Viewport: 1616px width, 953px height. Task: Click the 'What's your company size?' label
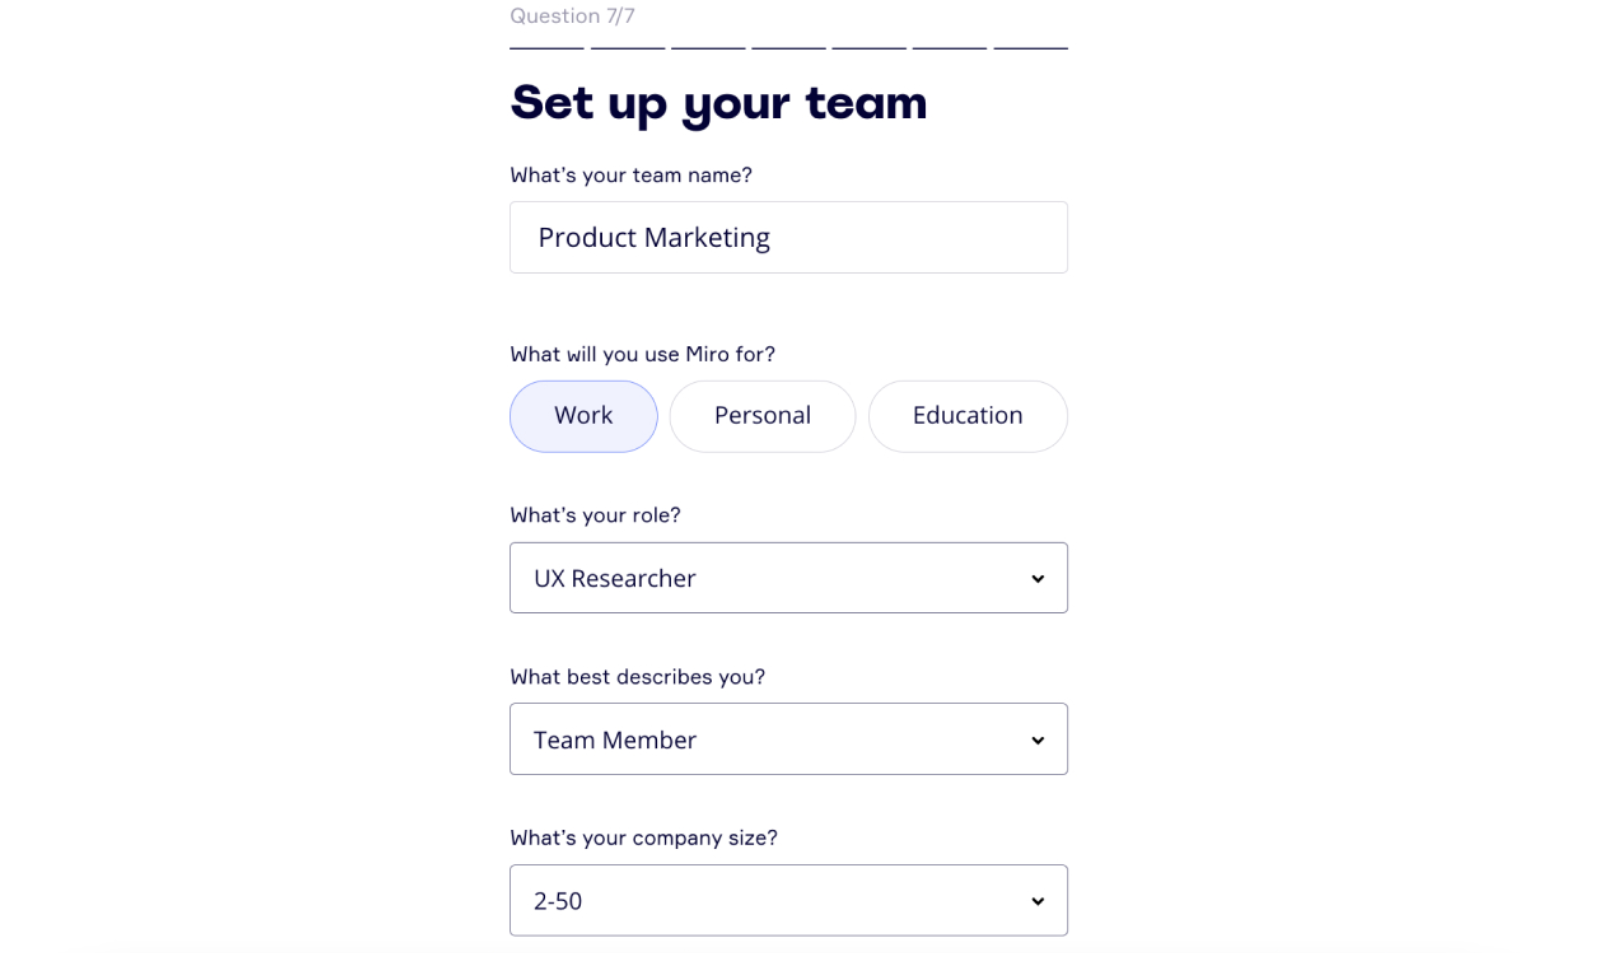[643, 838]
